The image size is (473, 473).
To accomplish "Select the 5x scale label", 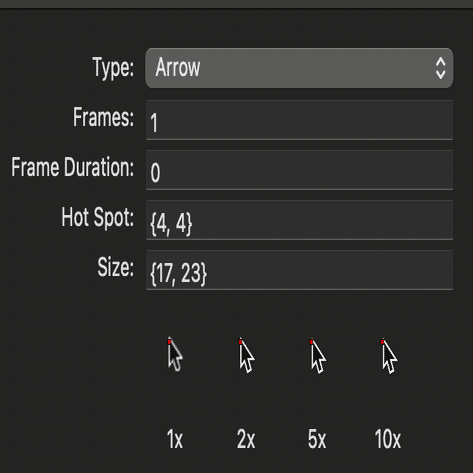I will click(317, 439).
